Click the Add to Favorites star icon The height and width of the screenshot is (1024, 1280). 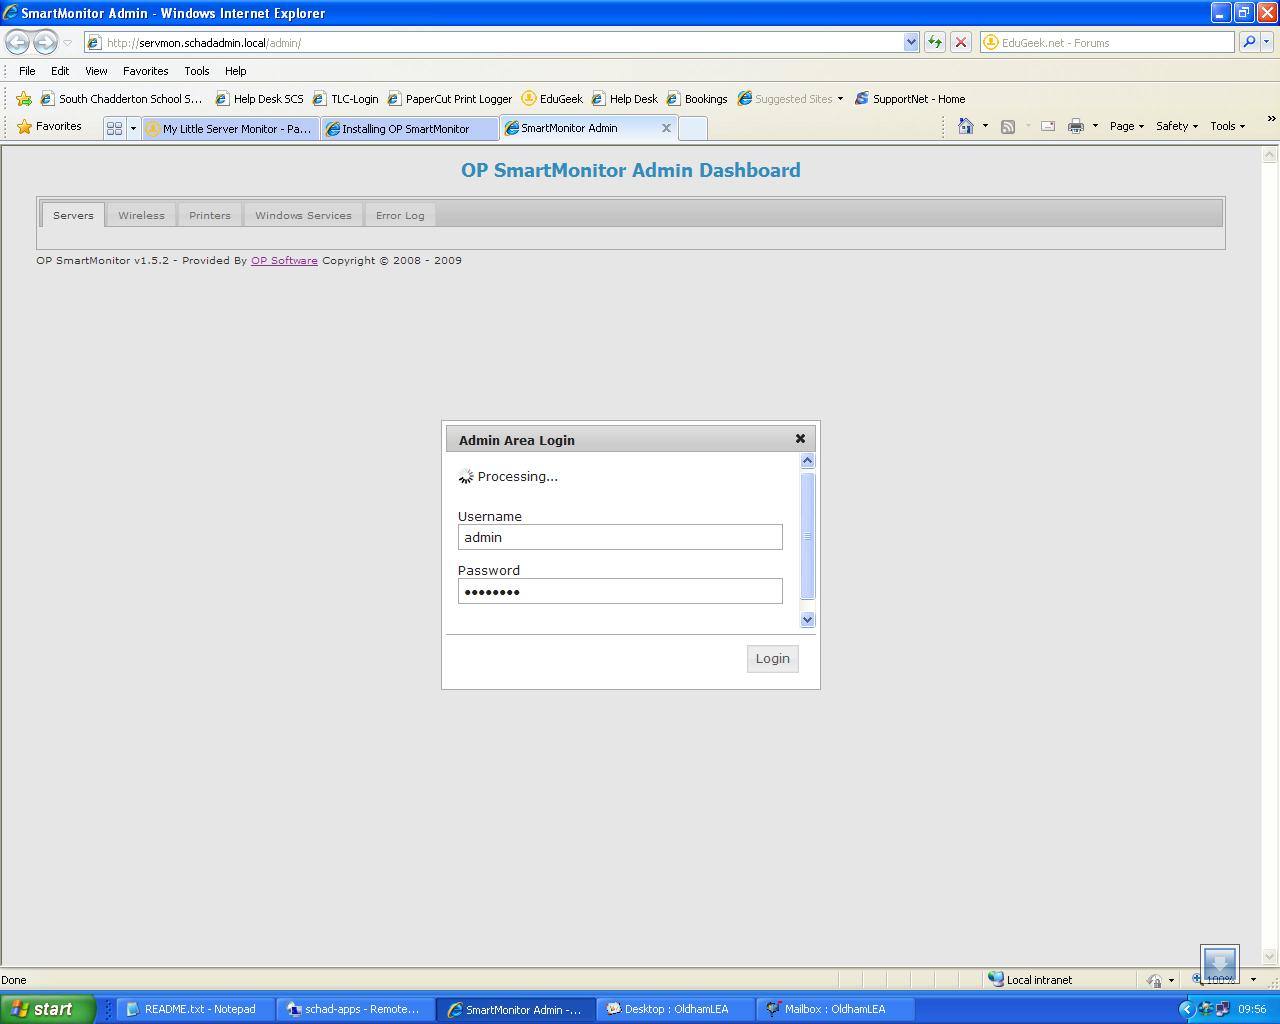point(24,99)
